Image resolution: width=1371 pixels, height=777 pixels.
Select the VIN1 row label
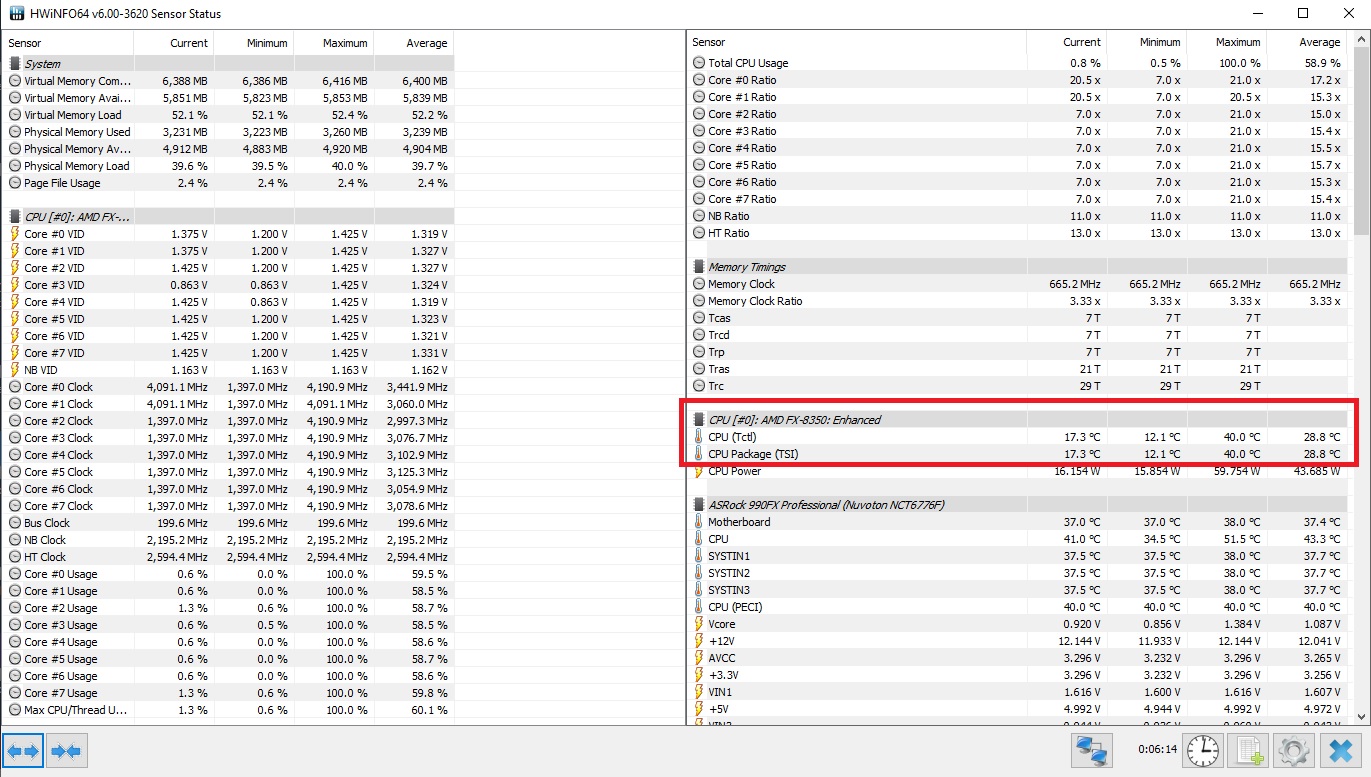click(x=720, y=692)
